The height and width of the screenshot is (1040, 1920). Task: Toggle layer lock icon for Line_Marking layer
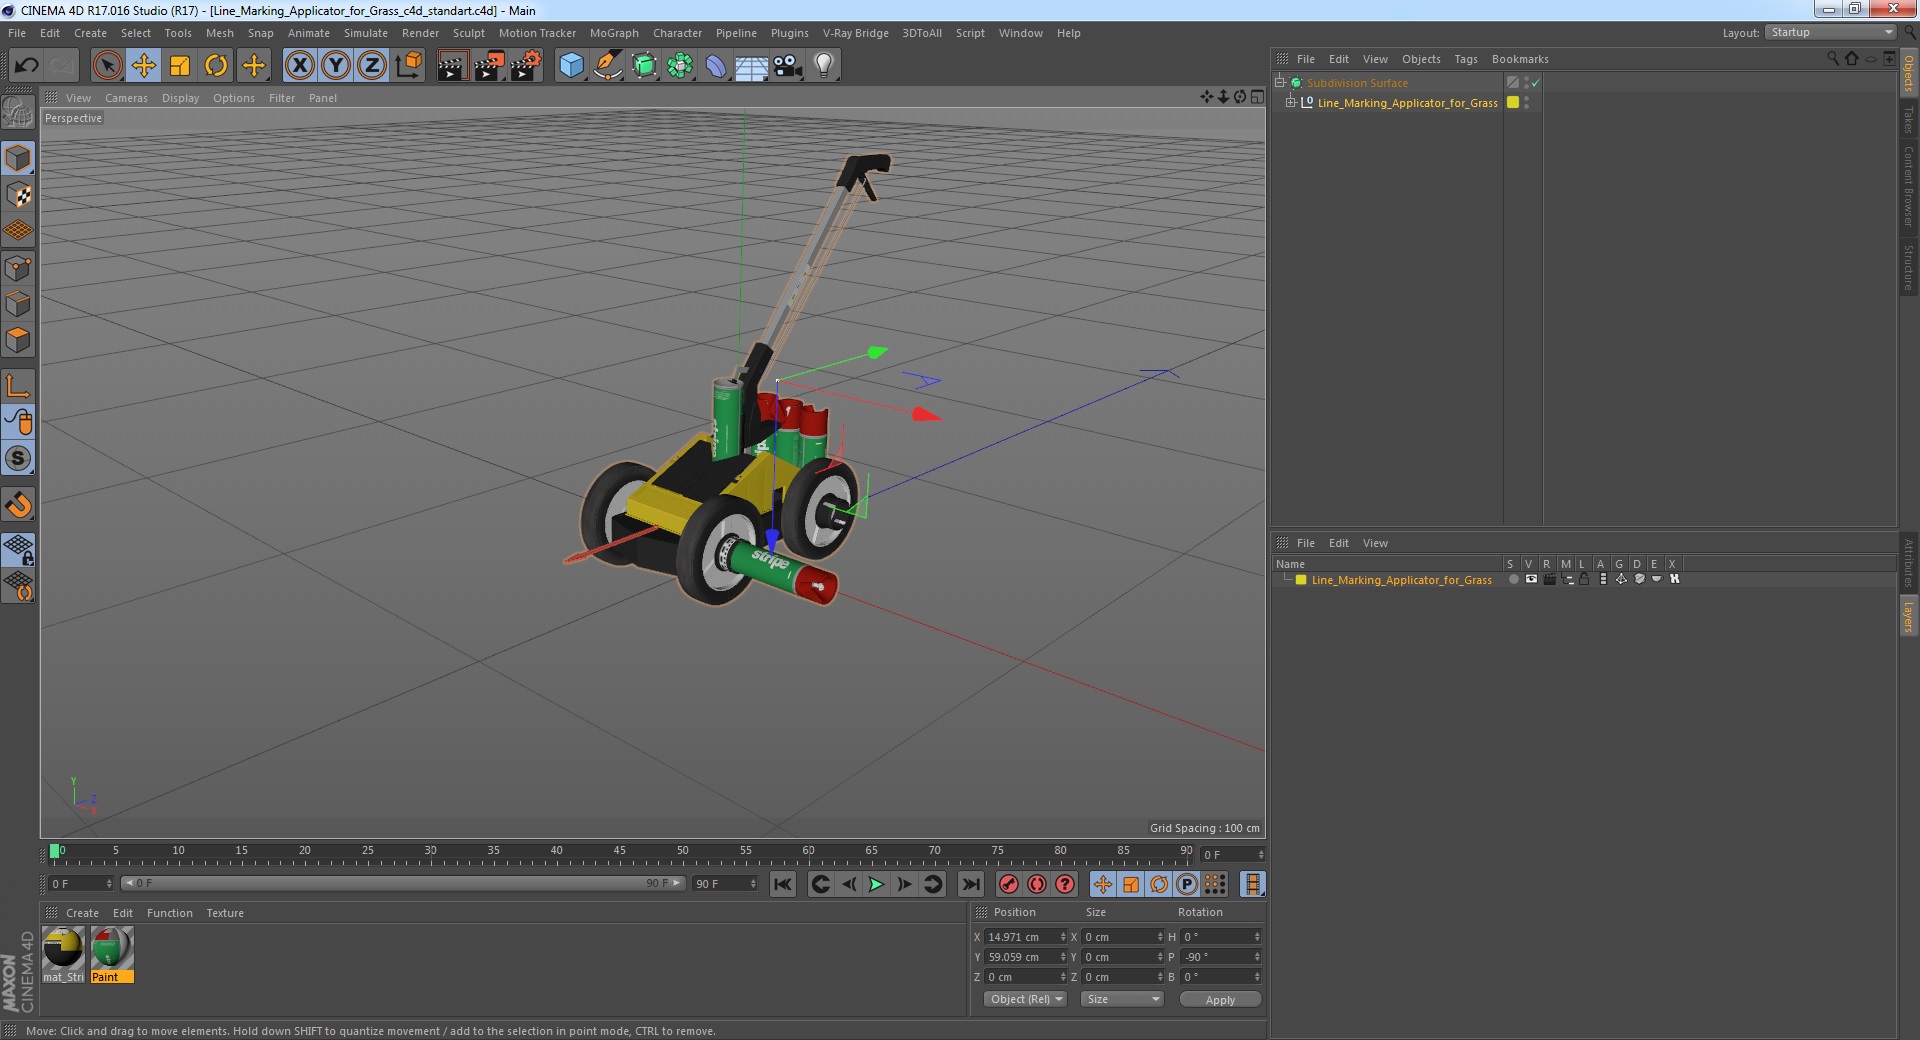point(1584,579)
